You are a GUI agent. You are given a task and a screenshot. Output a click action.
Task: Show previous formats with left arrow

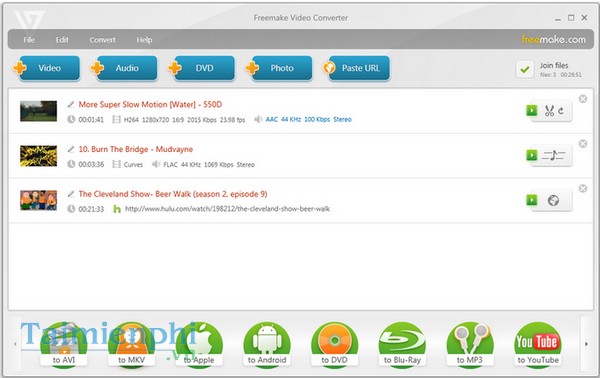click(x=15, y=344)
